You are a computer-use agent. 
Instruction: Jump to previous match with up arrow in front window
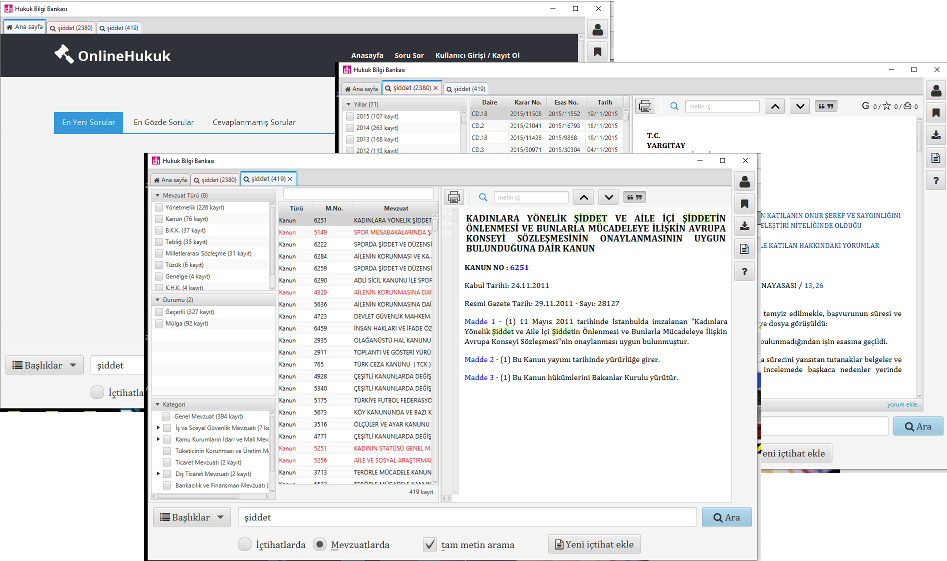[583, 197]
